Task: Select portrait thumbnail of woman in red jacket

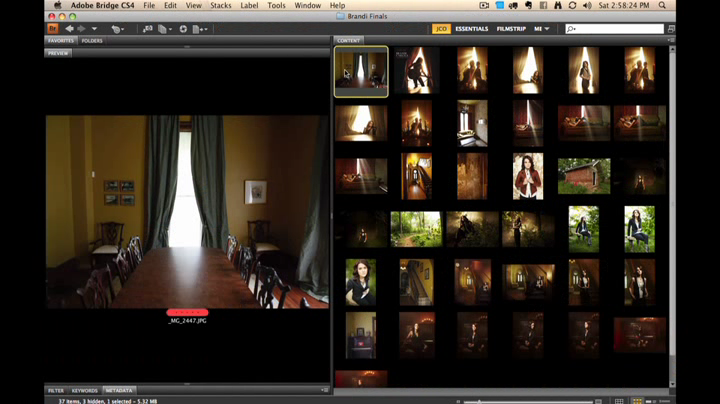Action: [528, 176]
